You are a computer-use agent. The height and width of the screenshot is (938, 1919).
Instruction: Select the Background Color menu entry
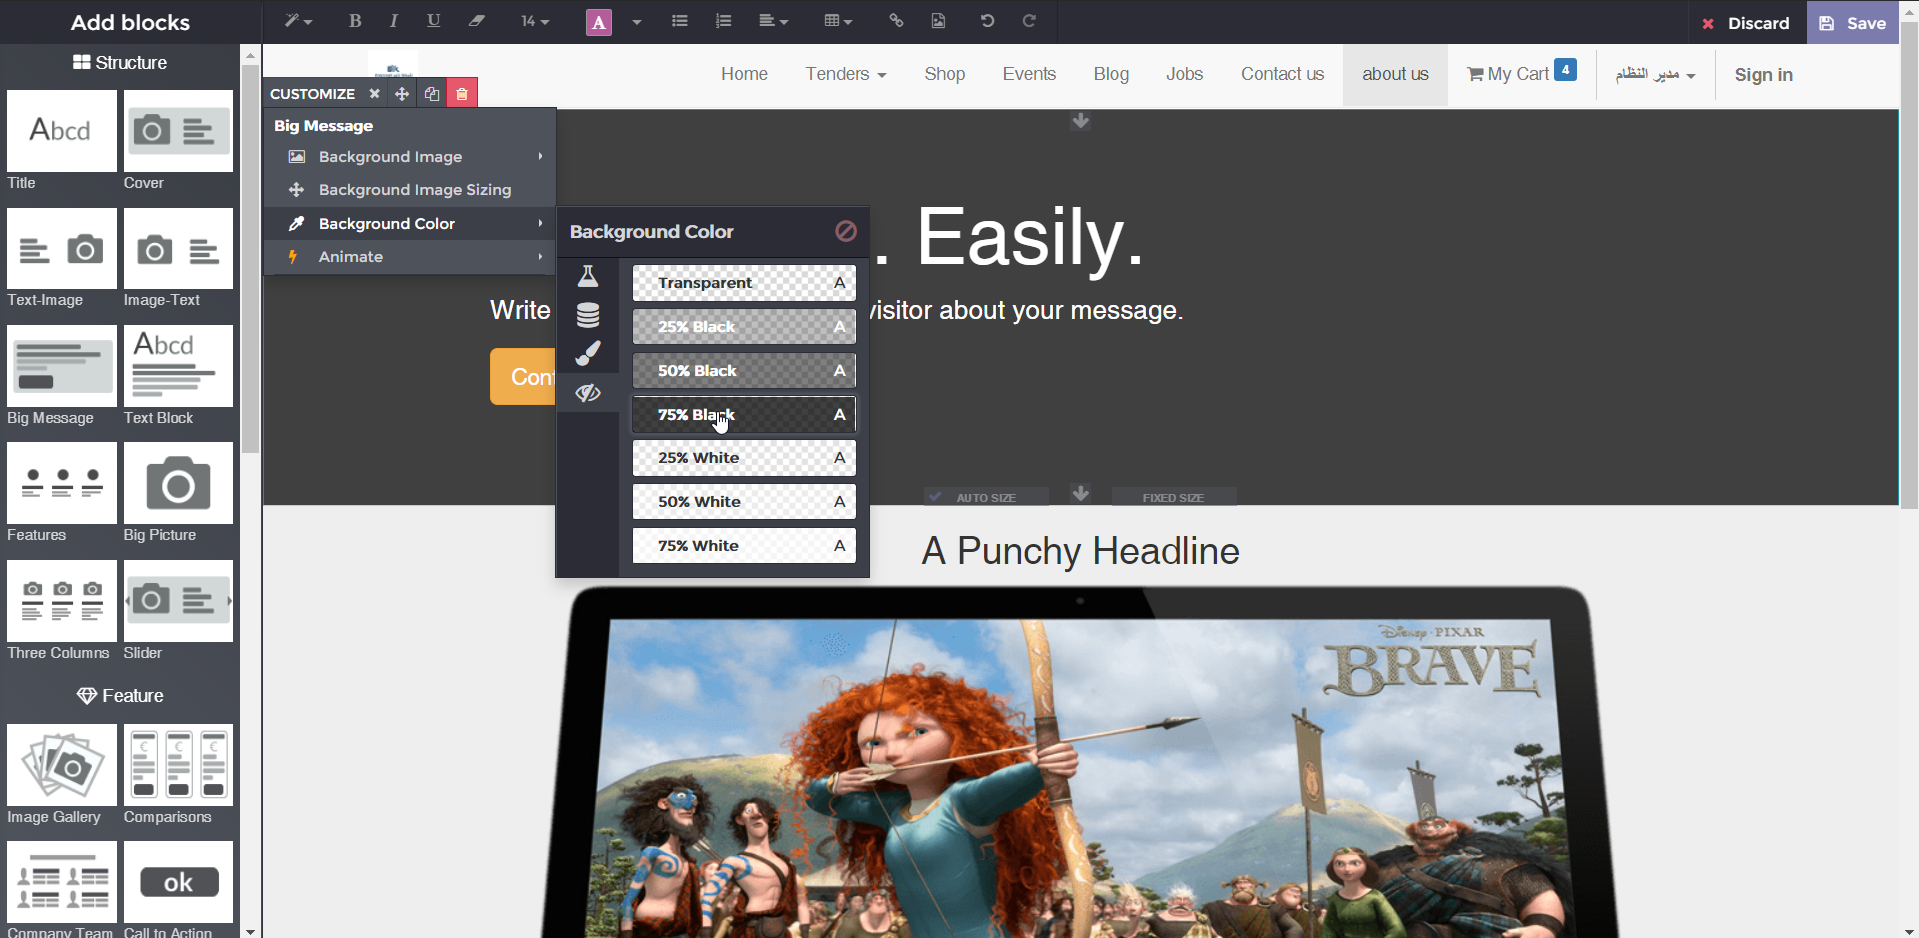click(410, 224)
